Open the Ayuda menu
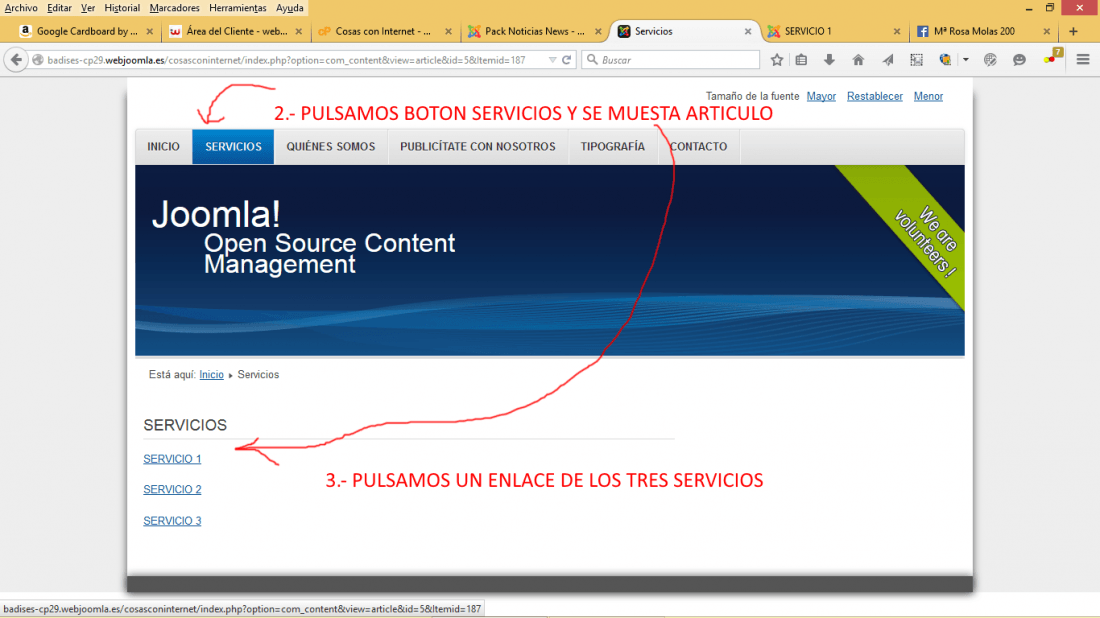 tap(290, 8)
